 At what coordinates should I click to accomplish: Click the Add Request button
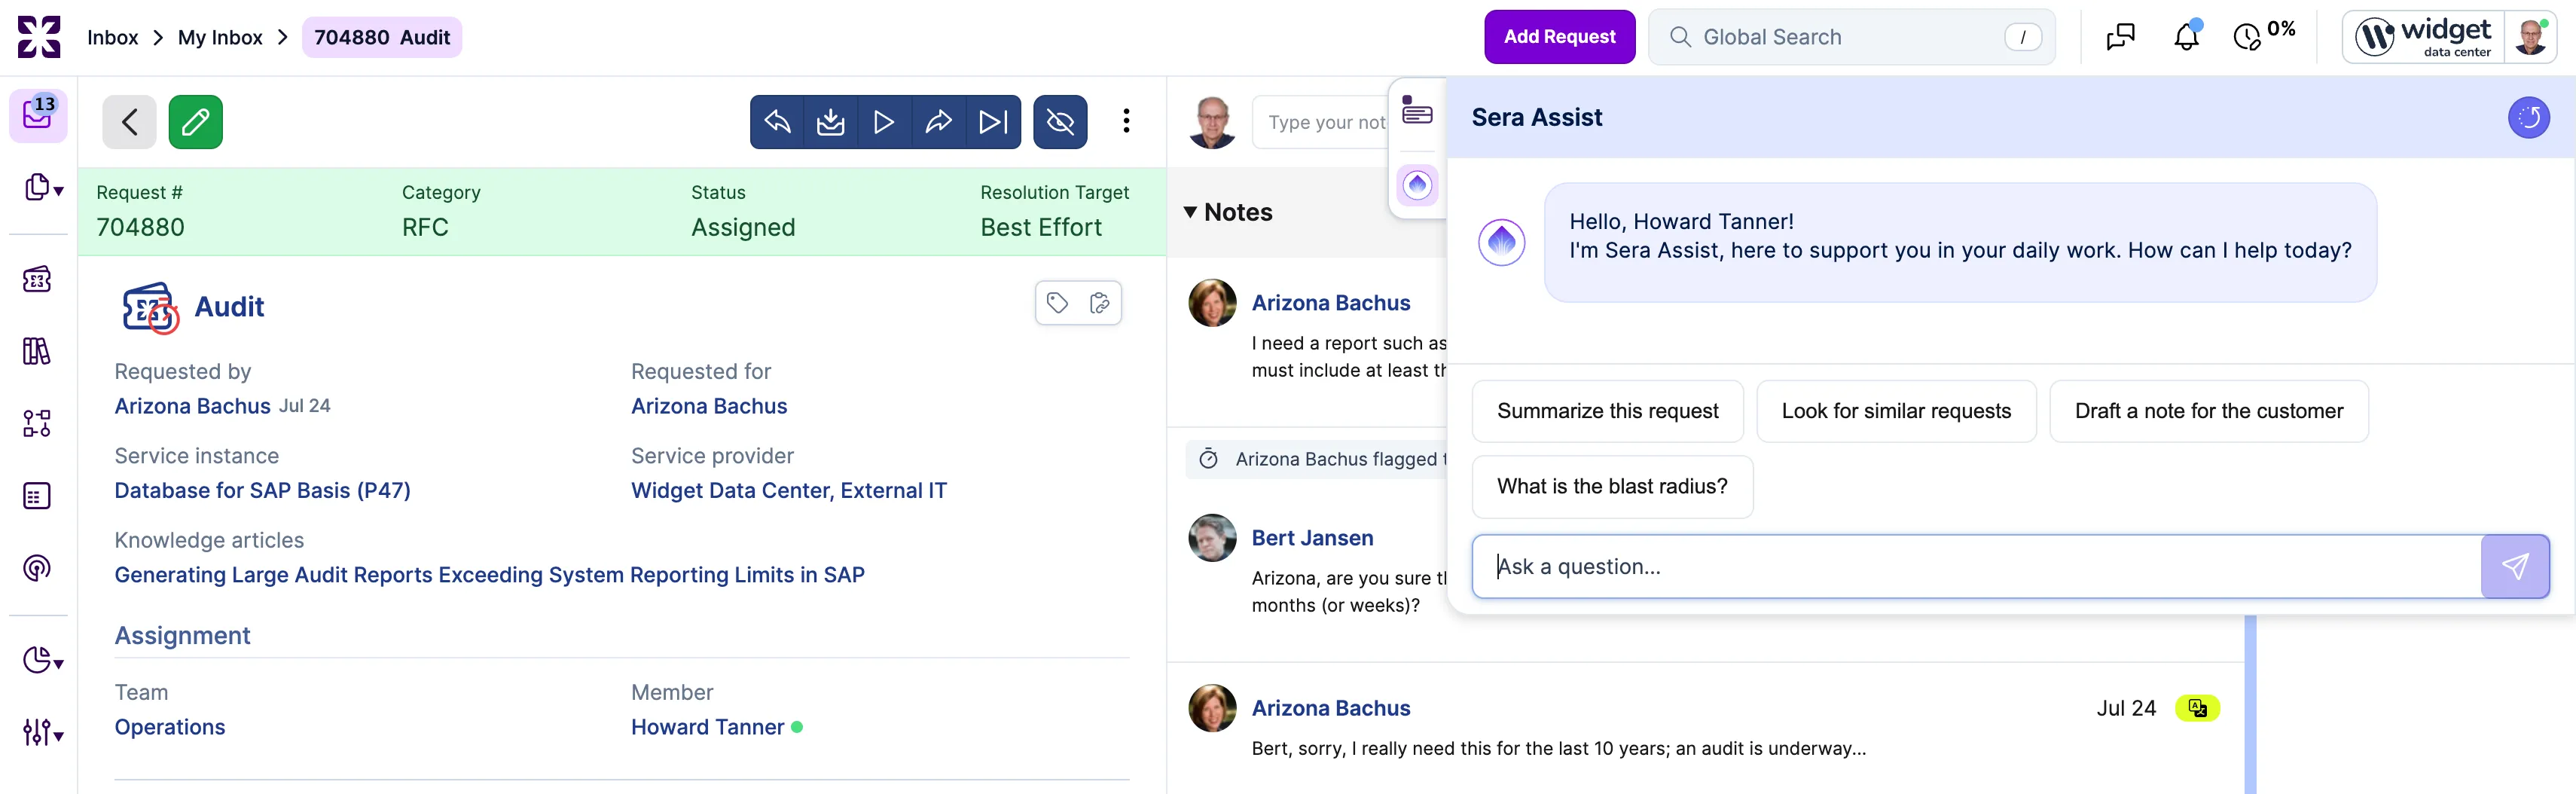tap(1559, 37)
